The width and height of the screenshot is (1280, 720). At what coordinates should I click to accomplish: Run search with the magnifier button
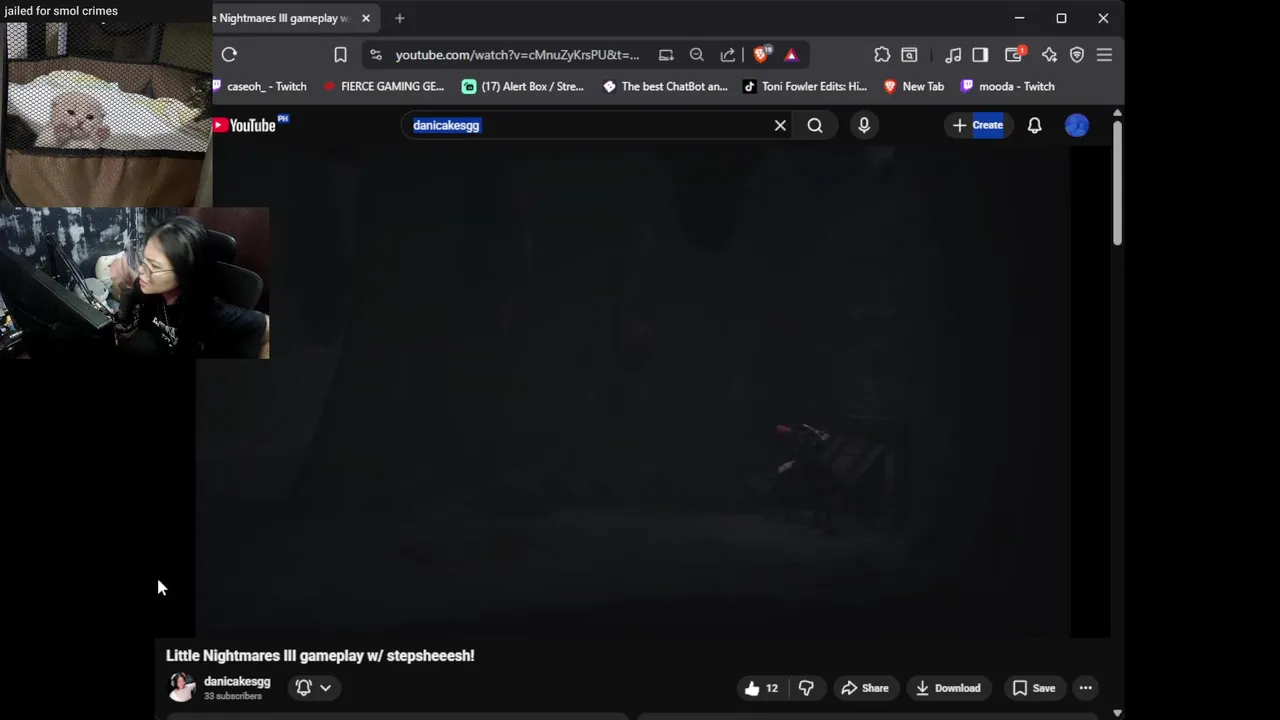tap(815, 125)
